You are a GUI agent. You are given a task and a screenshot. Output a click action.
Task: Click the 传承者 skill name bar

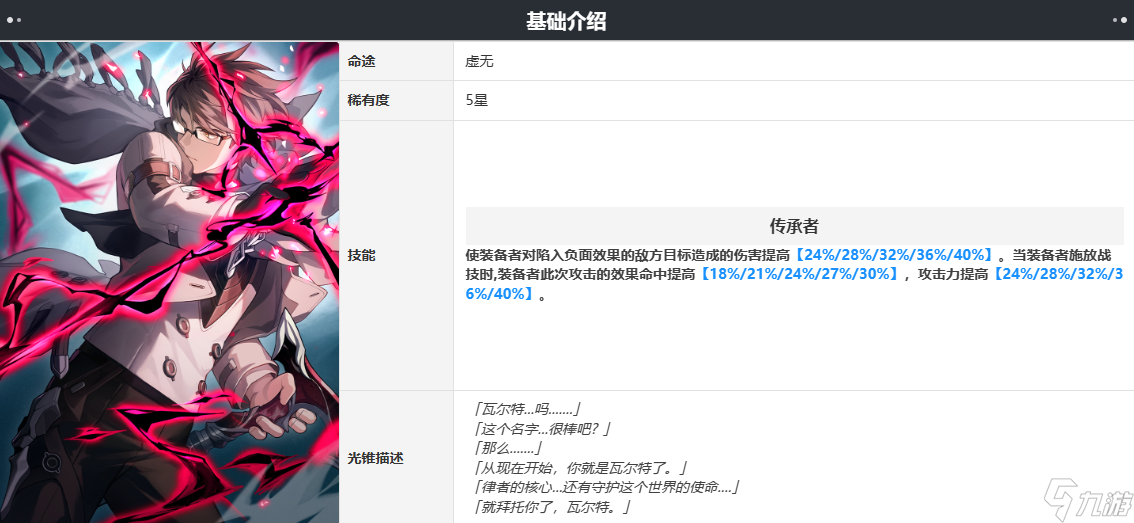coord(794,226)
